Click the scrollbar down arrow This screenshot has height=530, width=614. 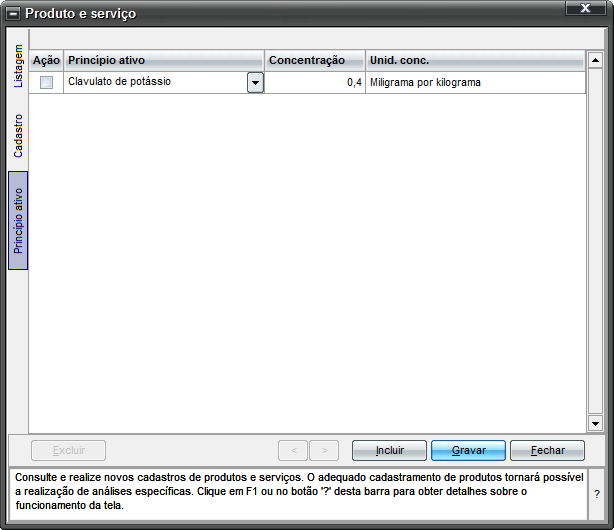[595, 423]
